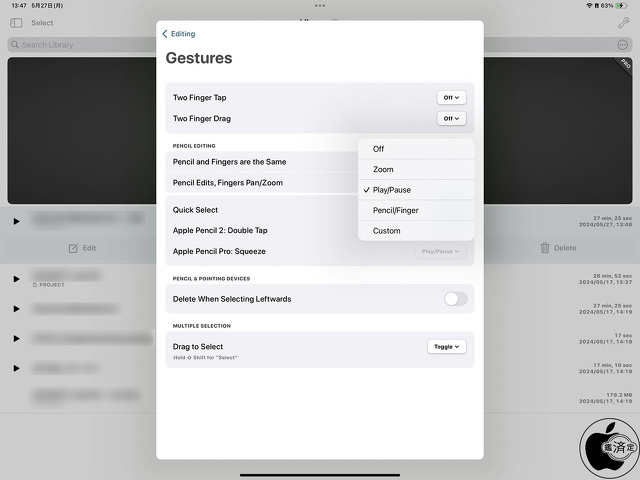Screen dimensions: 640x480
Task: Click the PRO corner badge
Action: (x=624, y=64)
